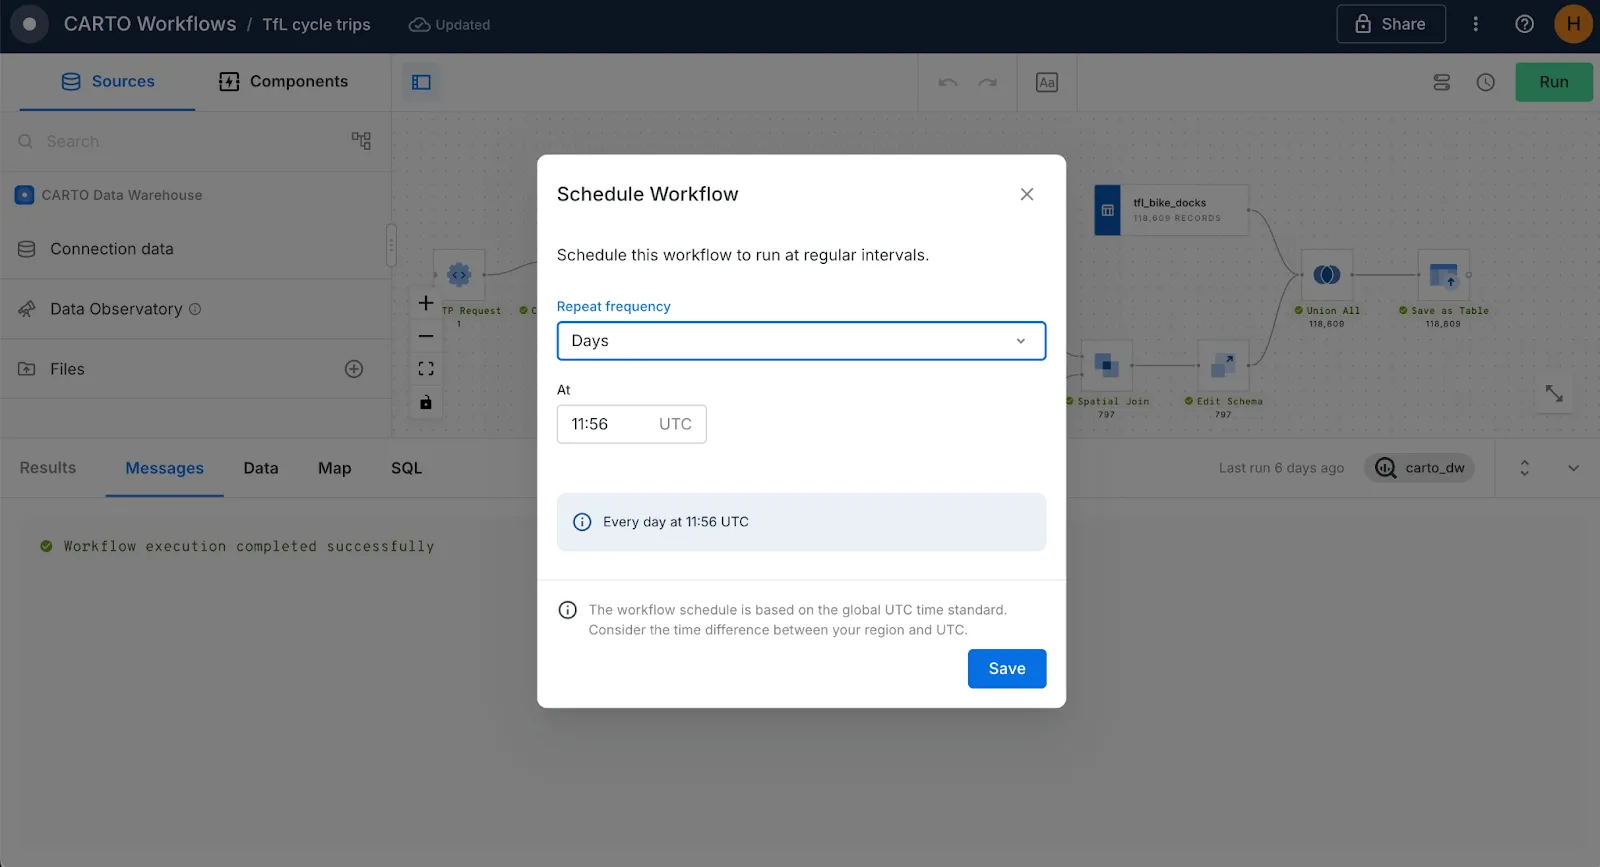1600x867 pixels.
Task: Toggle the left sidebar panel icon
Action: (x=421, y=82)
